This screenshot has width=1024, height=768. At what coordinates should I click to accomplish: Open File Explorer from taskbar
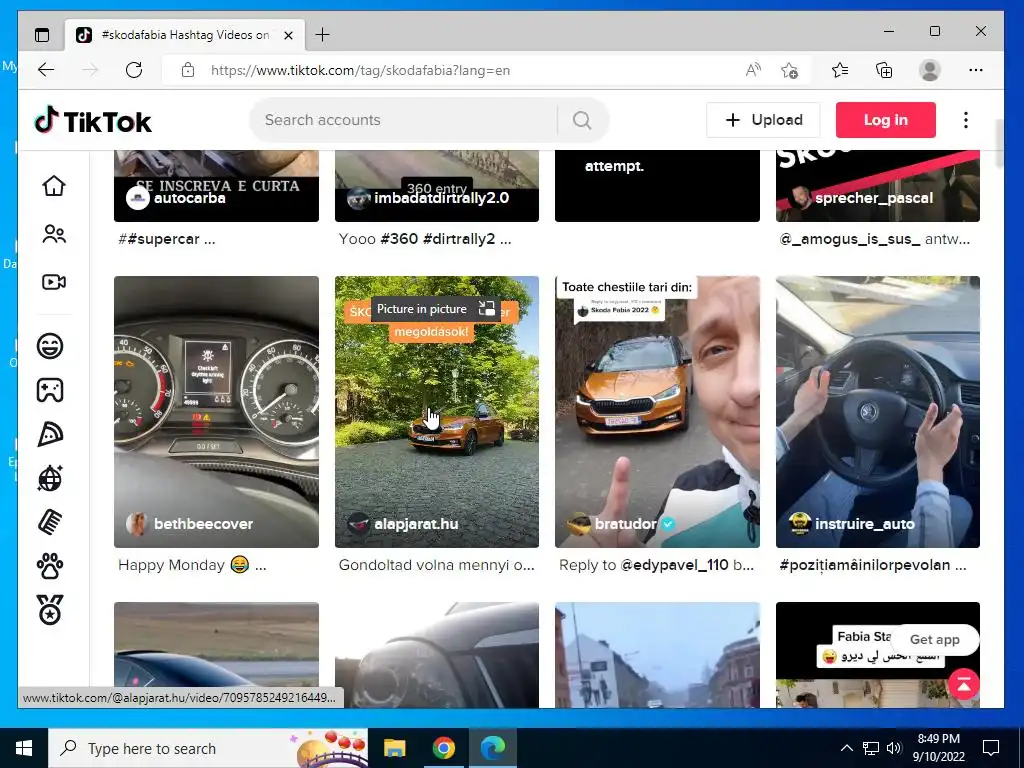[x=394, y=748]
